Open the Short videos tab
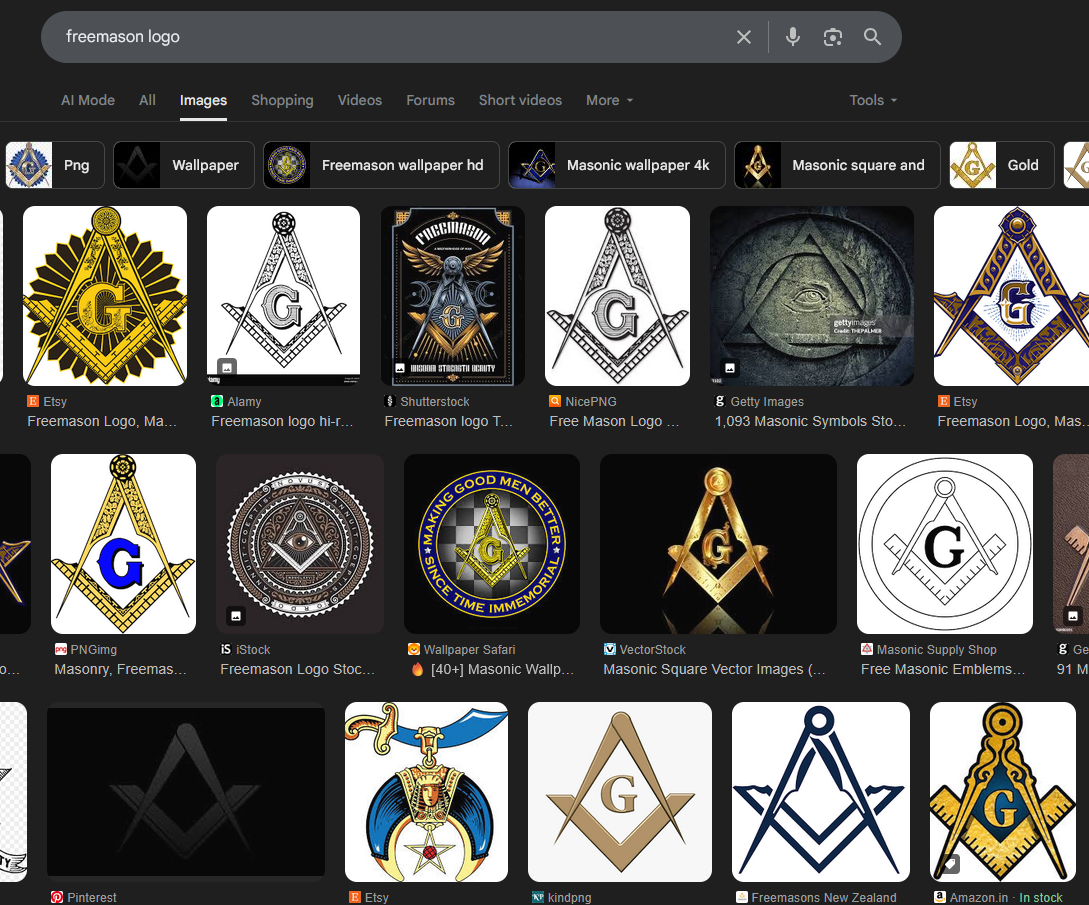The image size is (1089, 905). (x=520, y=100)
